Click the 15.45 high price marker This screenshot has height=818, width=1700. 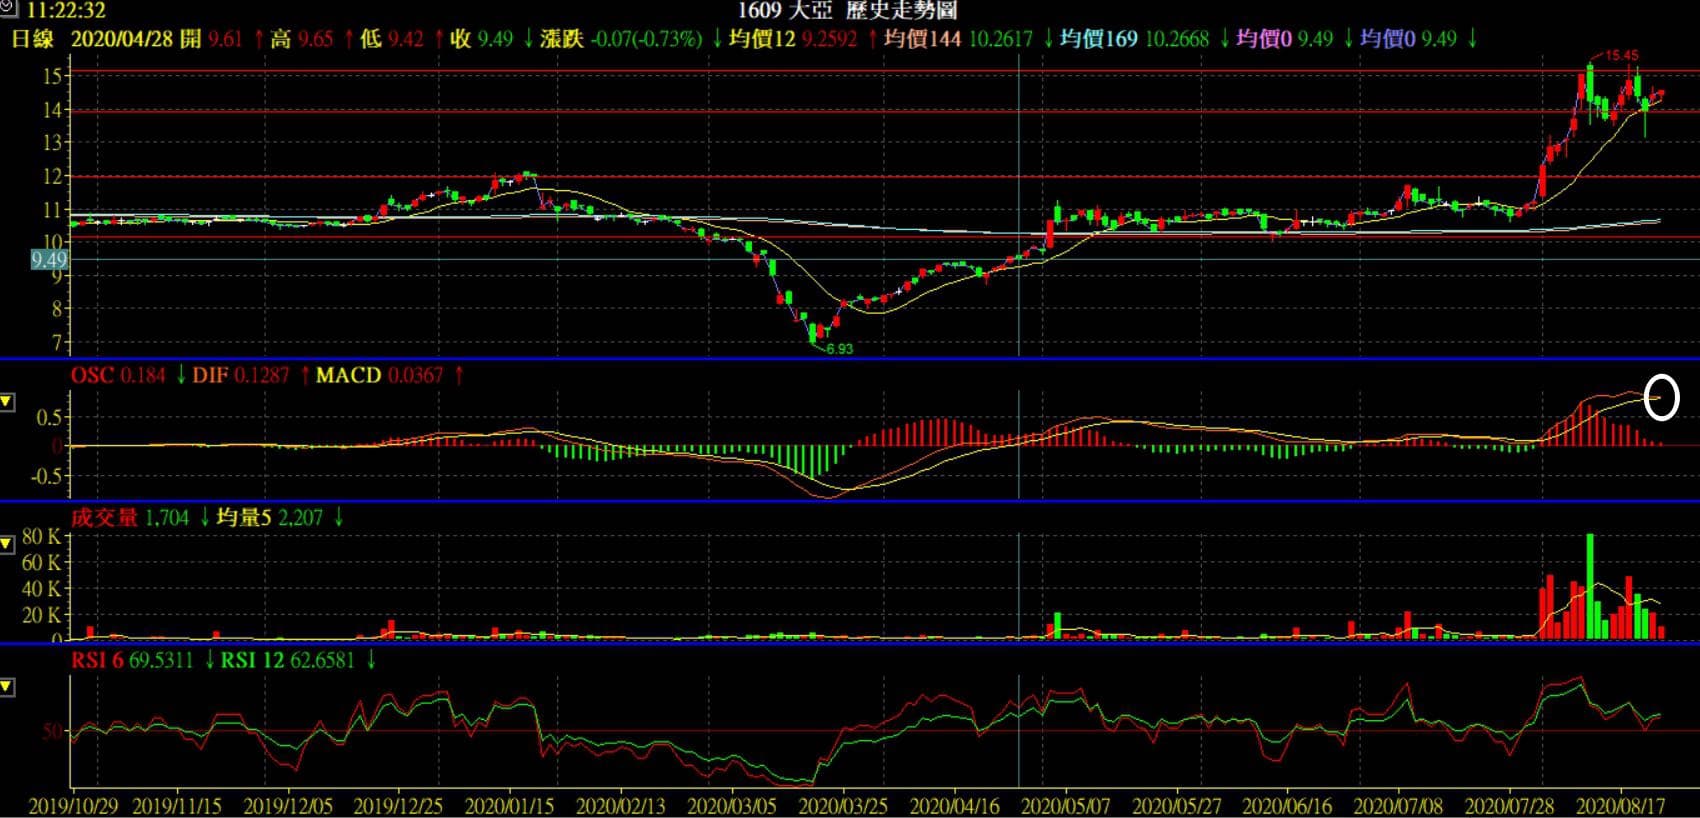1621,56
